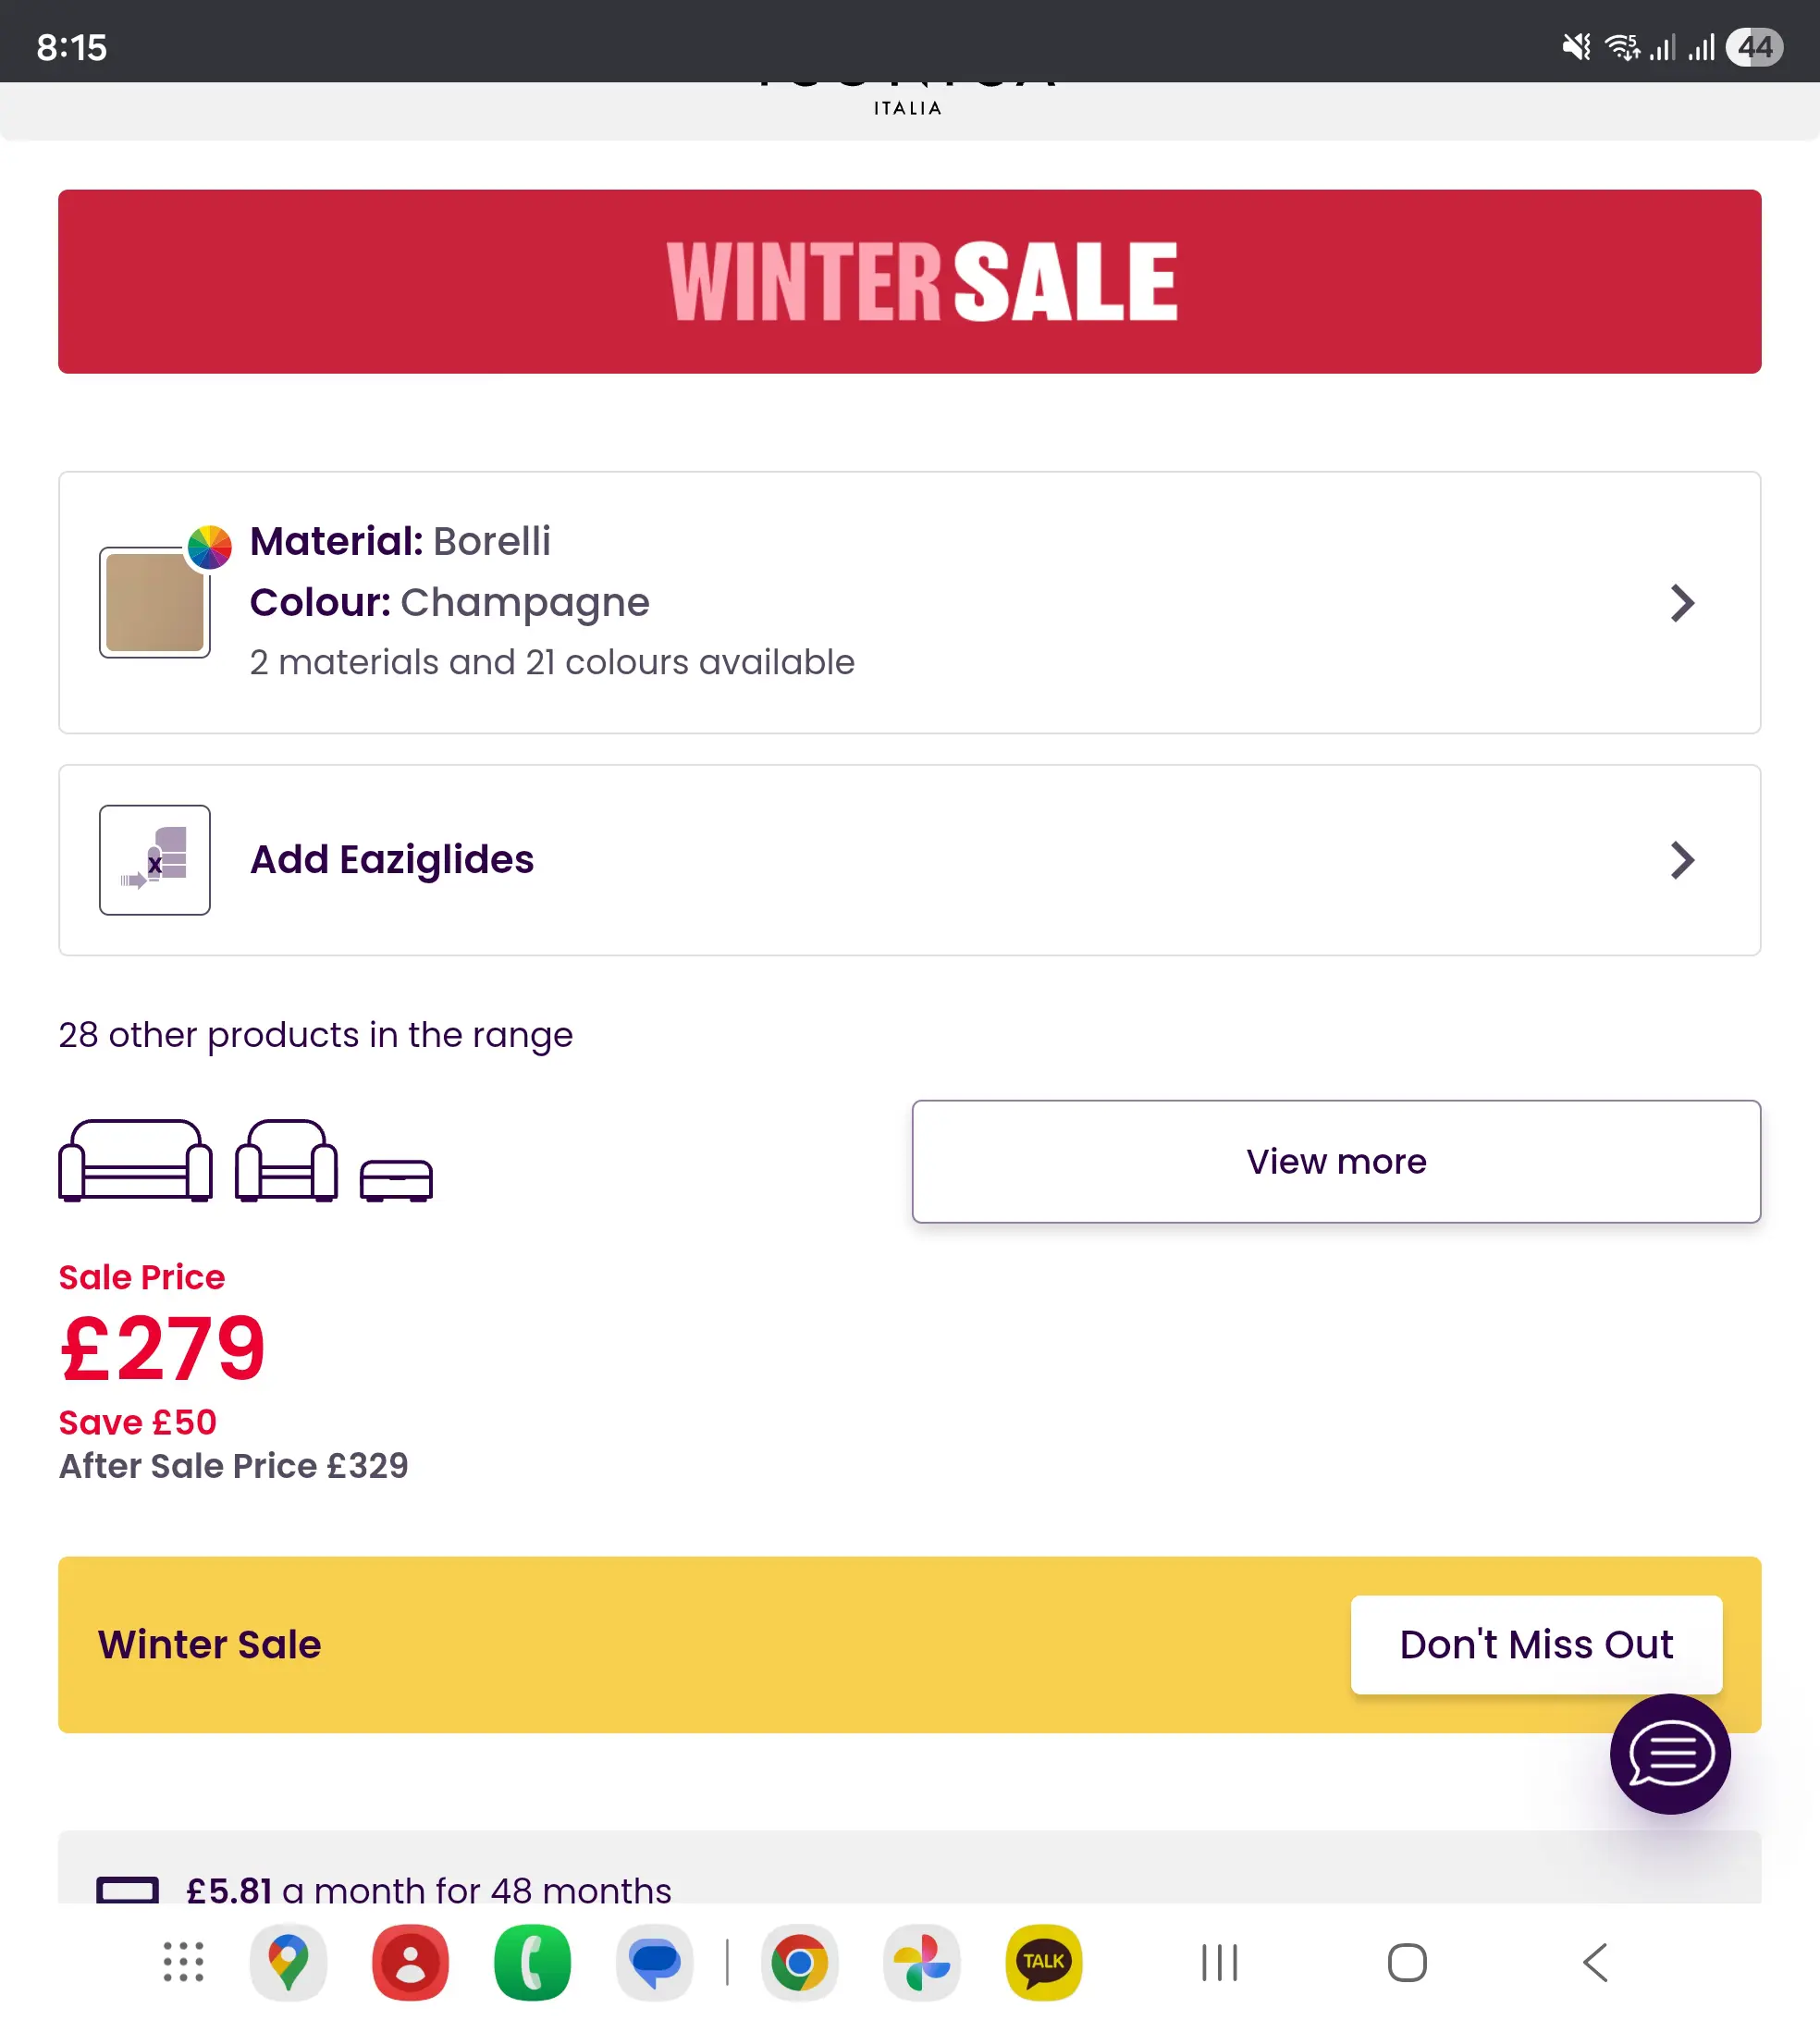Tap the colour wheel icon
The image size is (1820, 2020).
(210, 547)
